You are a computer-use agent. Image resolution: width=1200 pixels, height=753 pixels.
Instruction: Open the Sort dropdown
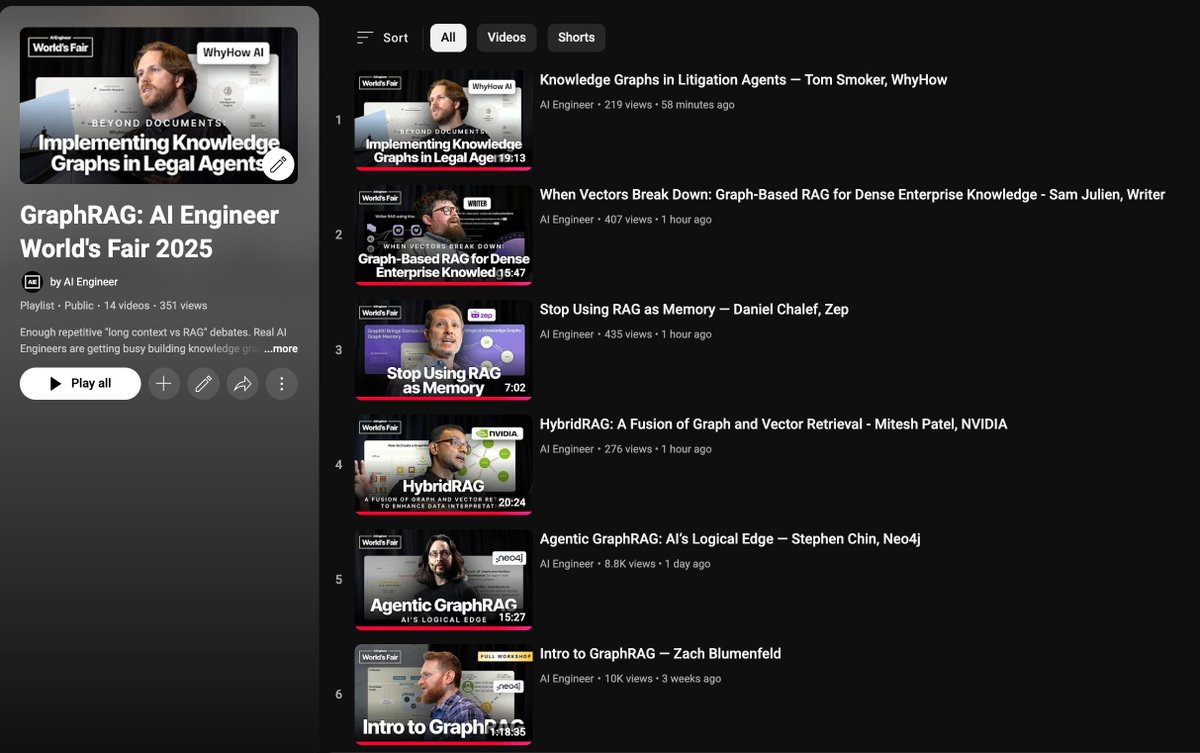(382, 38)
